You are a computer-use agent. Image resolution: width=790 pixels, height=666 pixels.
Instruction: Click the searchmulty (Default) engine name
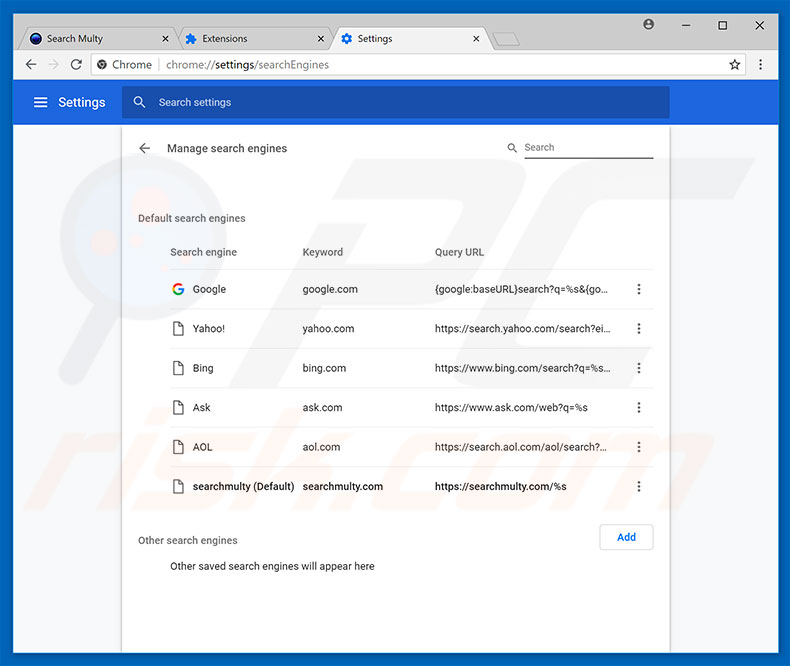click(243, 486)
